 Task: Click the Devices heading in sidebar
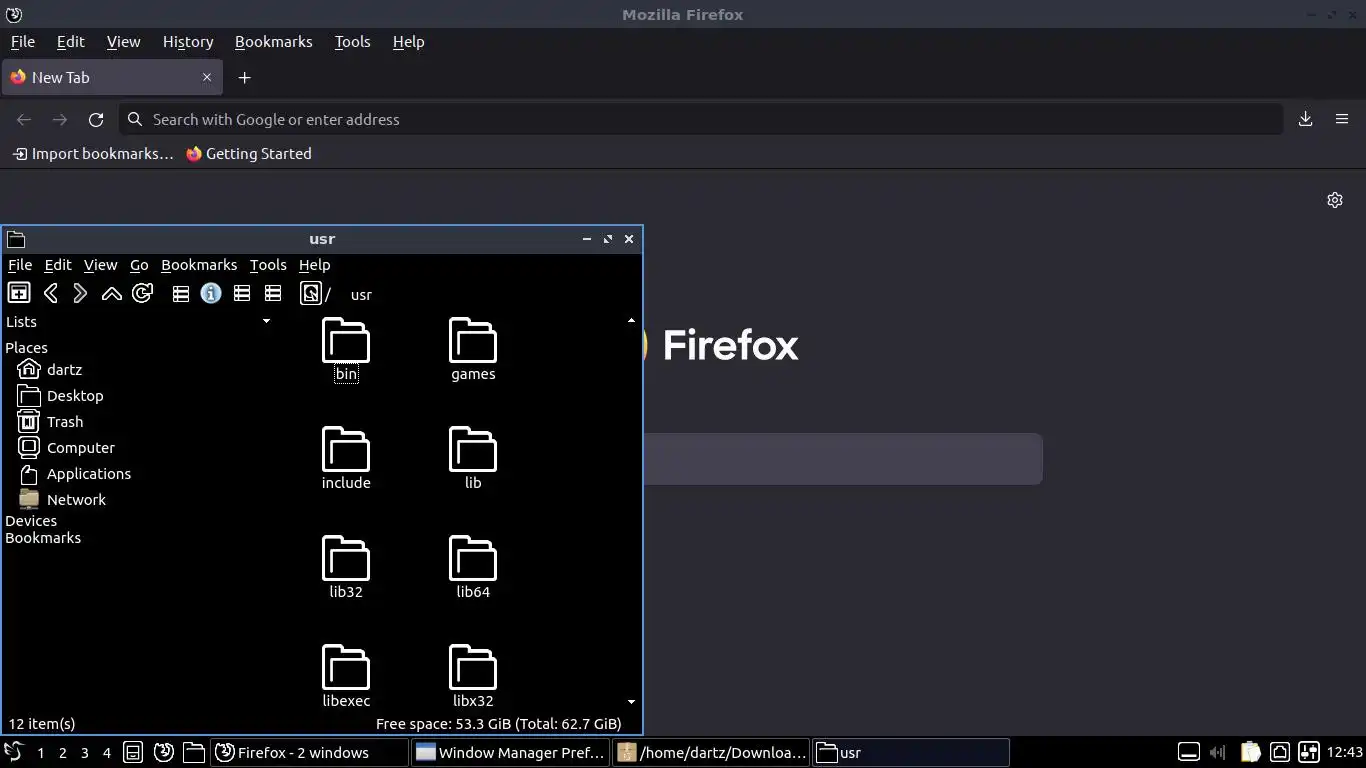[31, 521]
